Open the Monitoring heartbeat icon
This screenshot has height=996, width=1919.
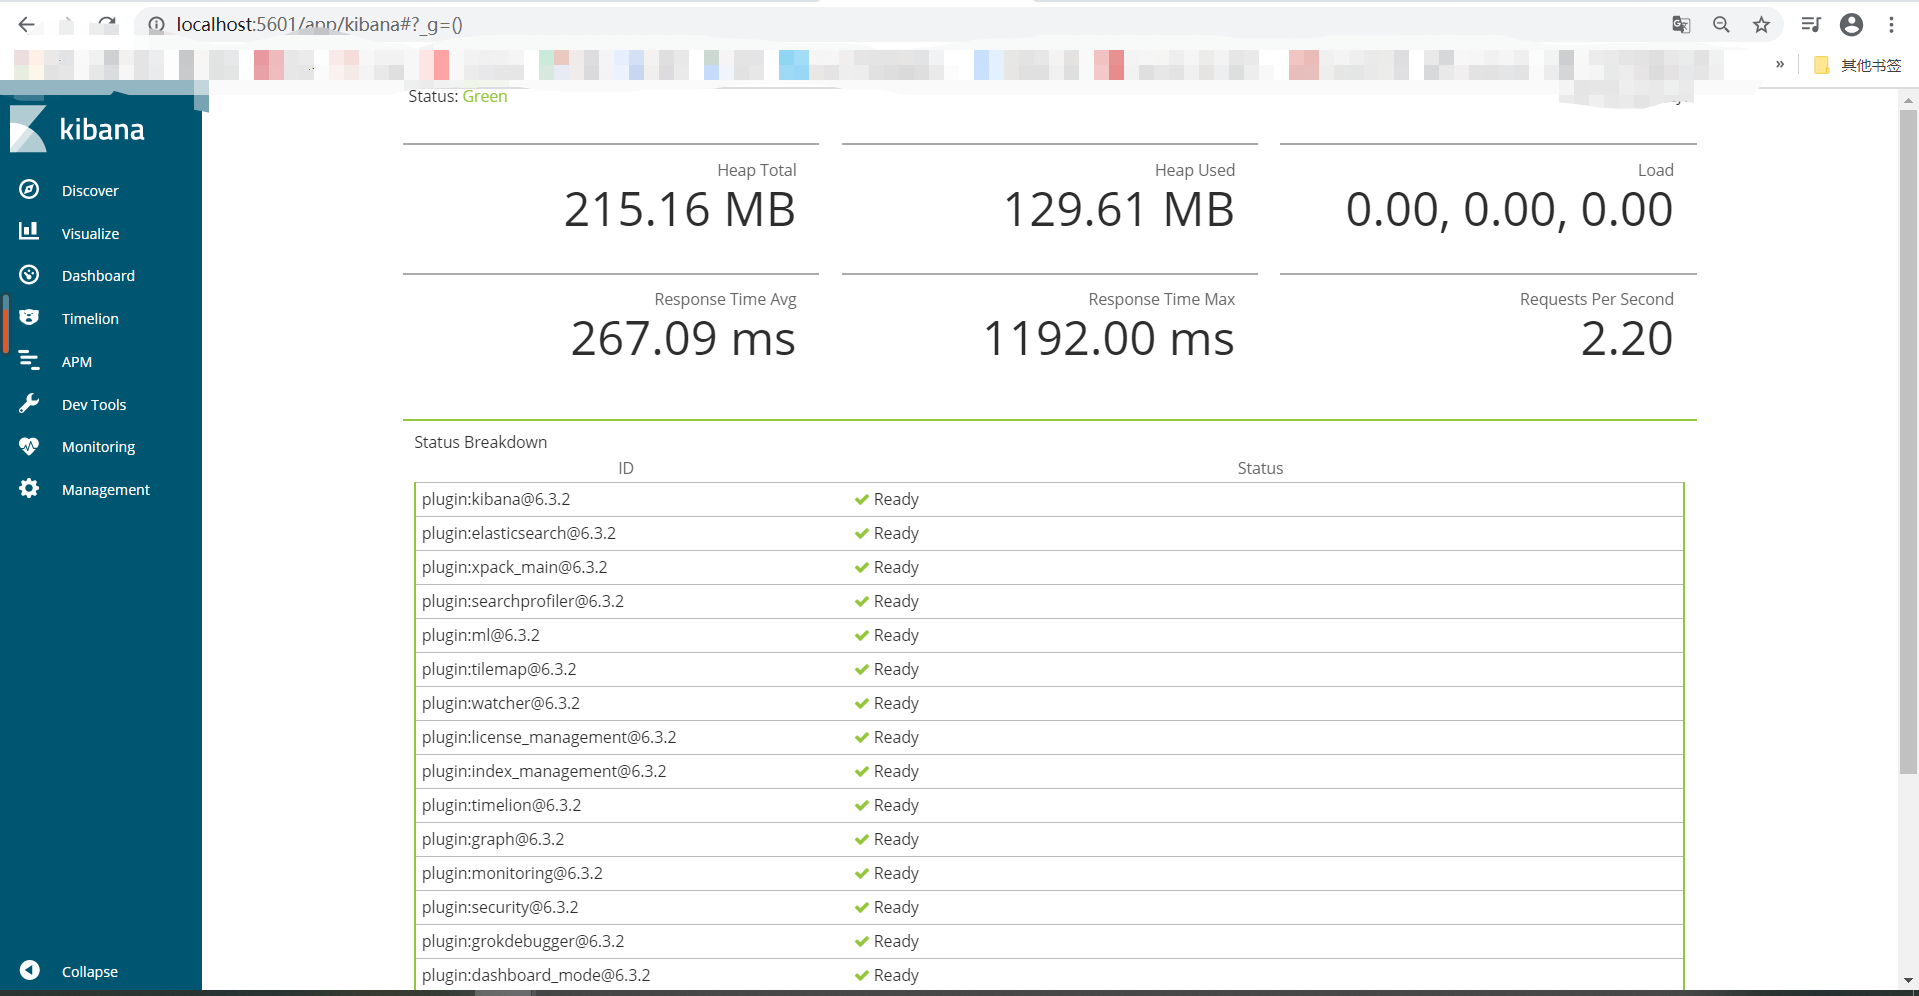click(29, 446)
